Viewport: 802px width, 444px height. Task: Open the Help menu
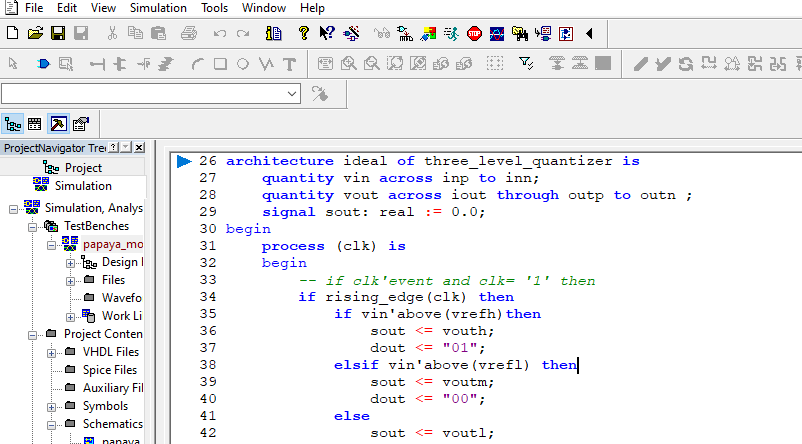coord(312,8)
